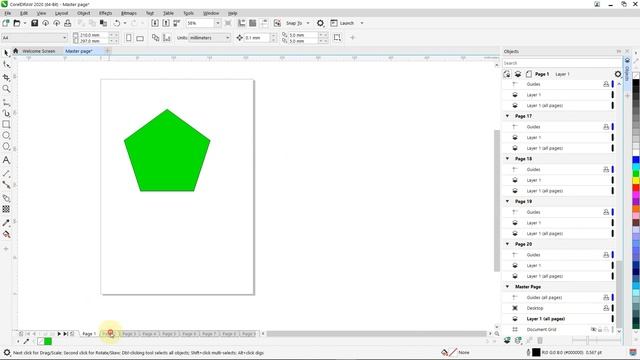This screenshot has height=360, width=640.
Task: Open the Object menu
Action: point(84,13)
